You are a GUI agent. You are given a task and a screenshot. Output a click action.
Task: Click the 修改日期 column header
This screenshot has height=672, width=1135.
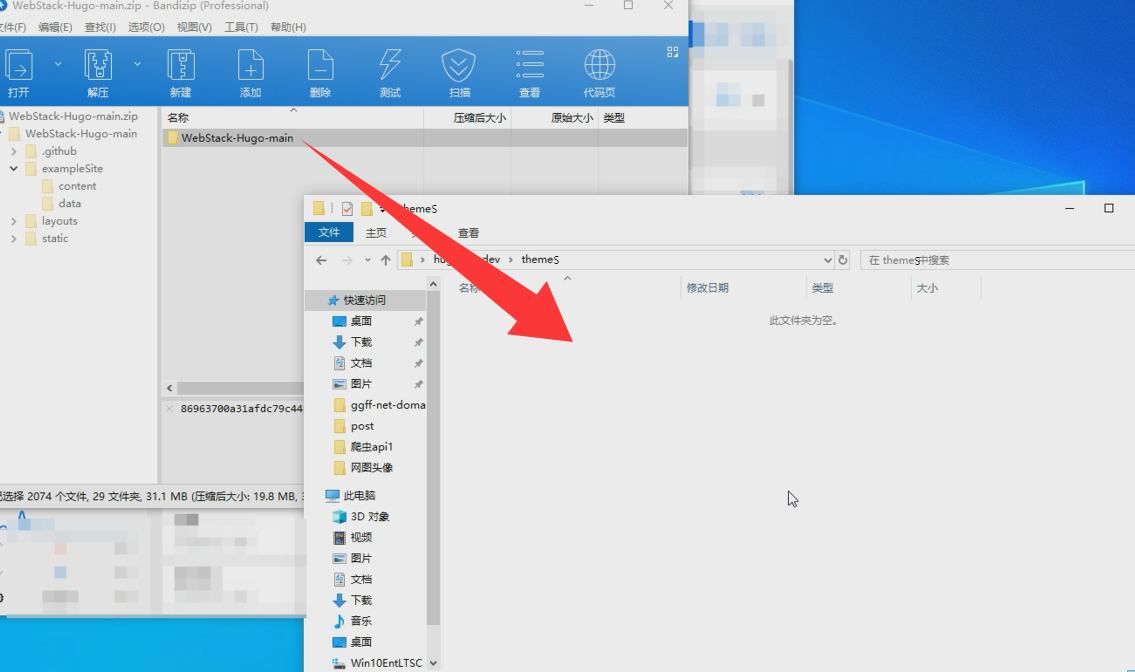click(x=707, y=288)
